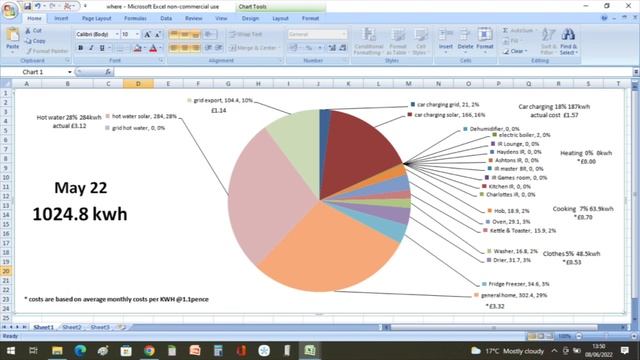Screen dimensions: 640x360
Task: Open Excel Help question mark icon
Action: [604, 18]
